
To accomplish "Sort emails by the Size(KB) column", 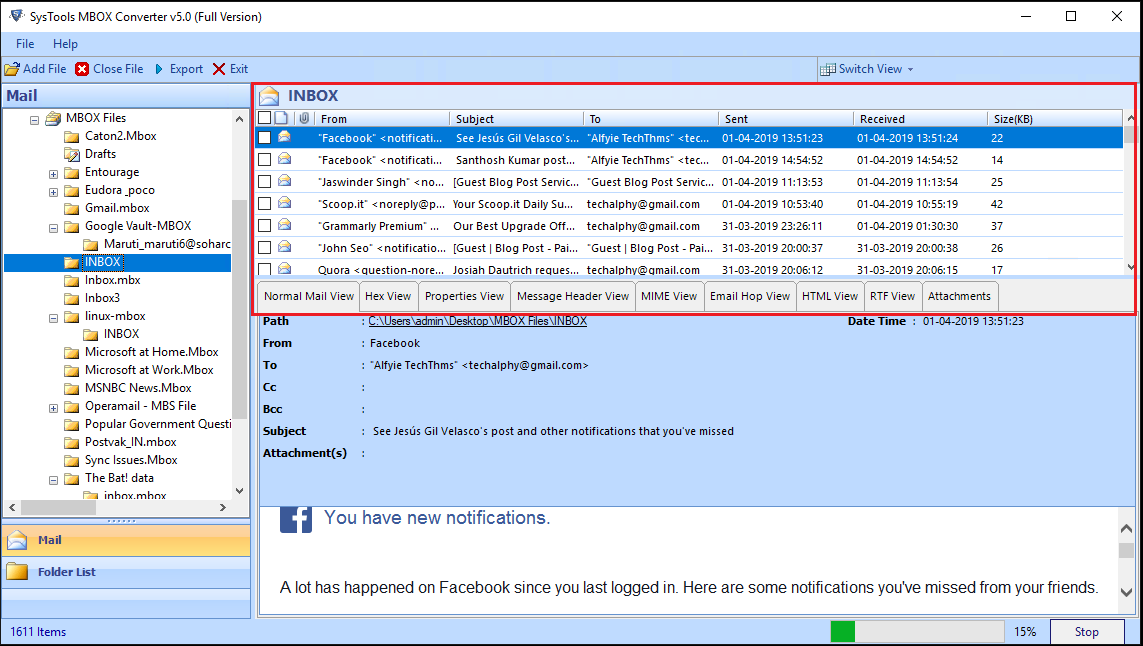I will coord(1056,118).
